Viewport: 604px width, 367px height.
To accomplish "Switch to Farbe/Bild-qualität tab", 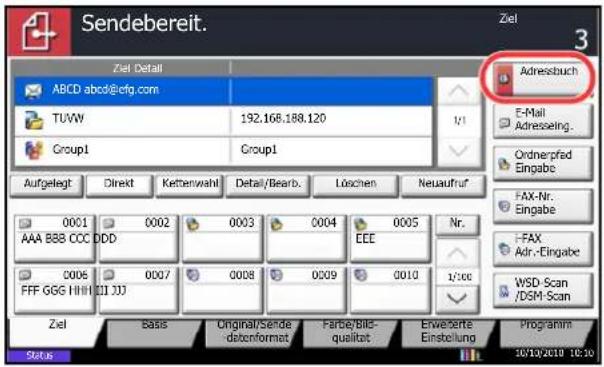I will point(351,332).
